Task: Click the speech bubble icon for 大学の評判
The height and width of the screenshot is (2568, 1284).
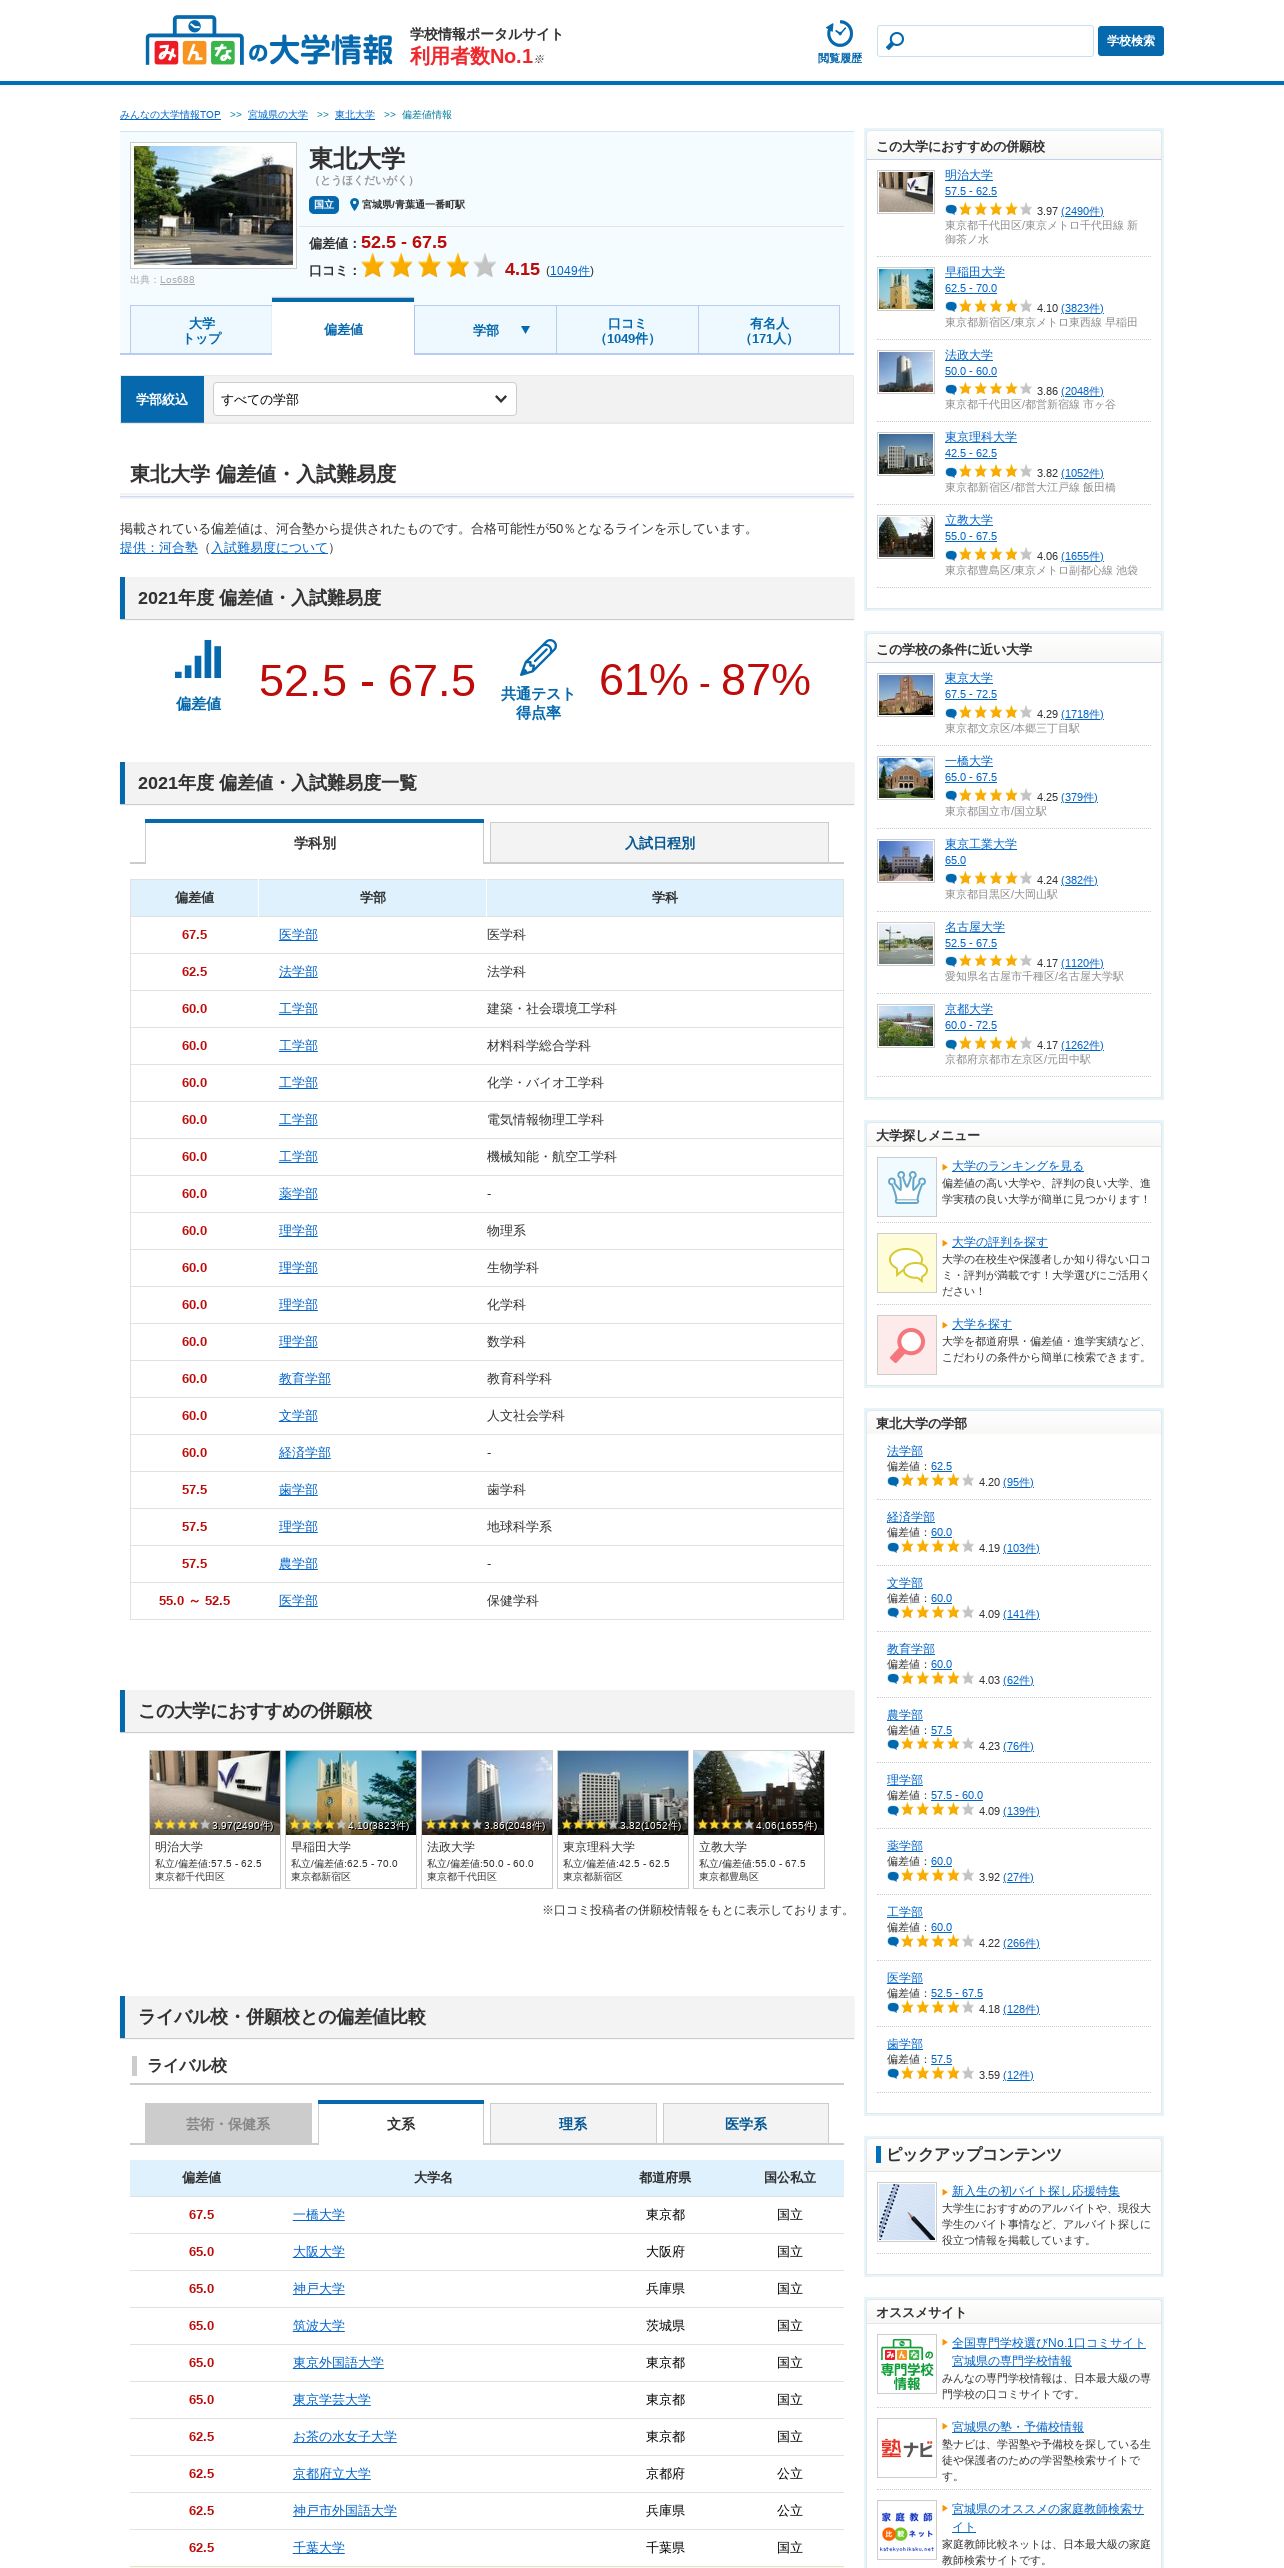Action: [906, 1264]
